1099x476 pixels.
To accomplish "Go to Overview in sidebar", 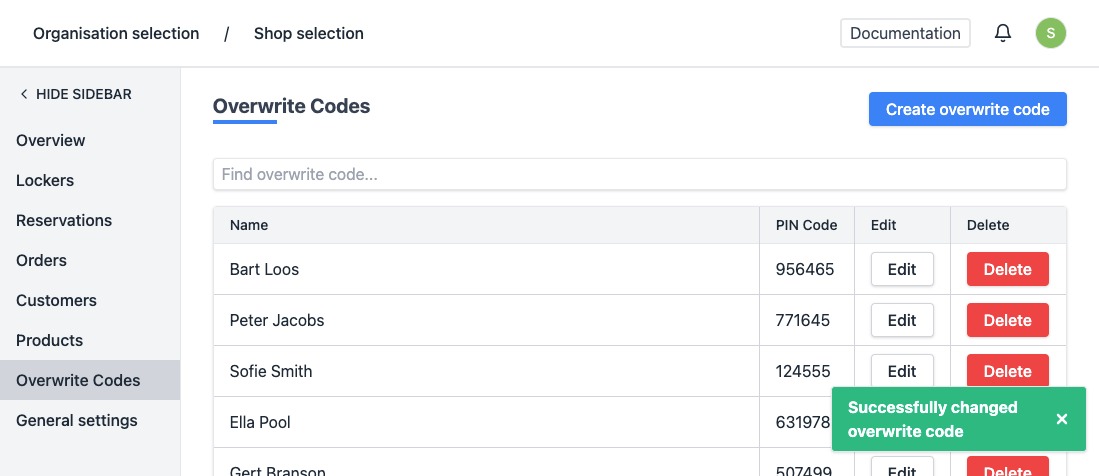I will tap(51, 140).
